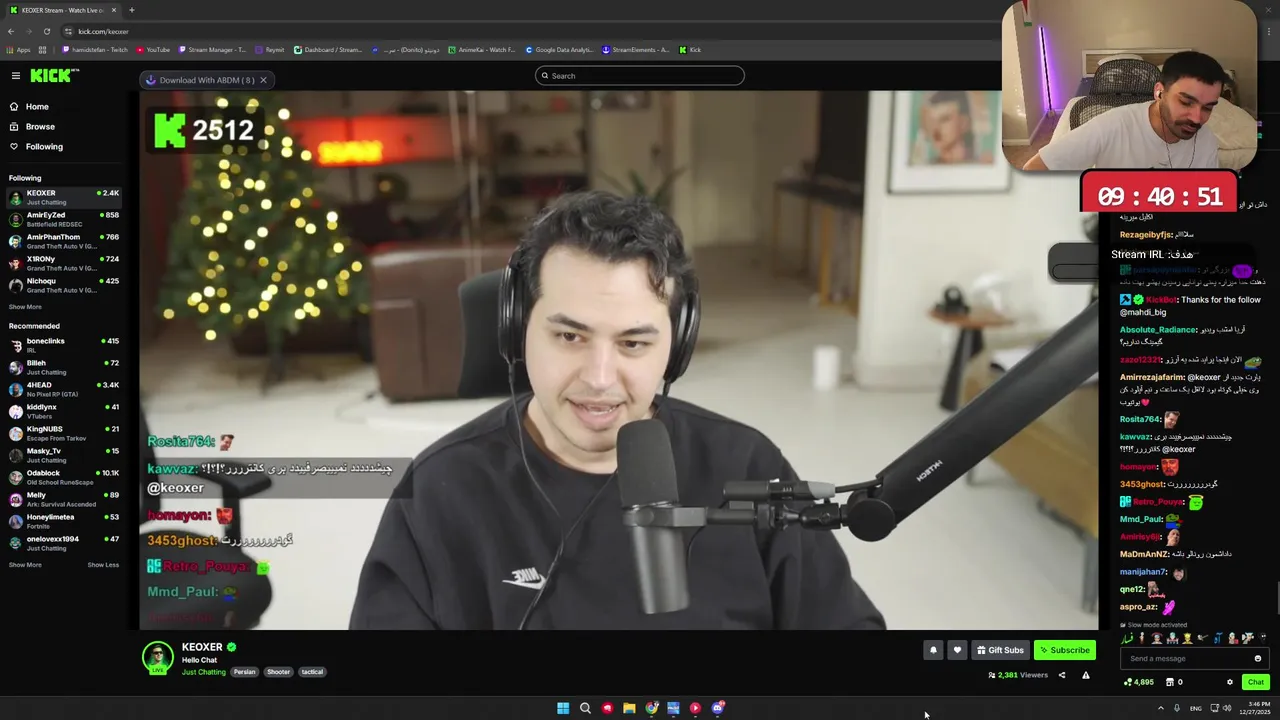Focus the Kick search box

640,76
